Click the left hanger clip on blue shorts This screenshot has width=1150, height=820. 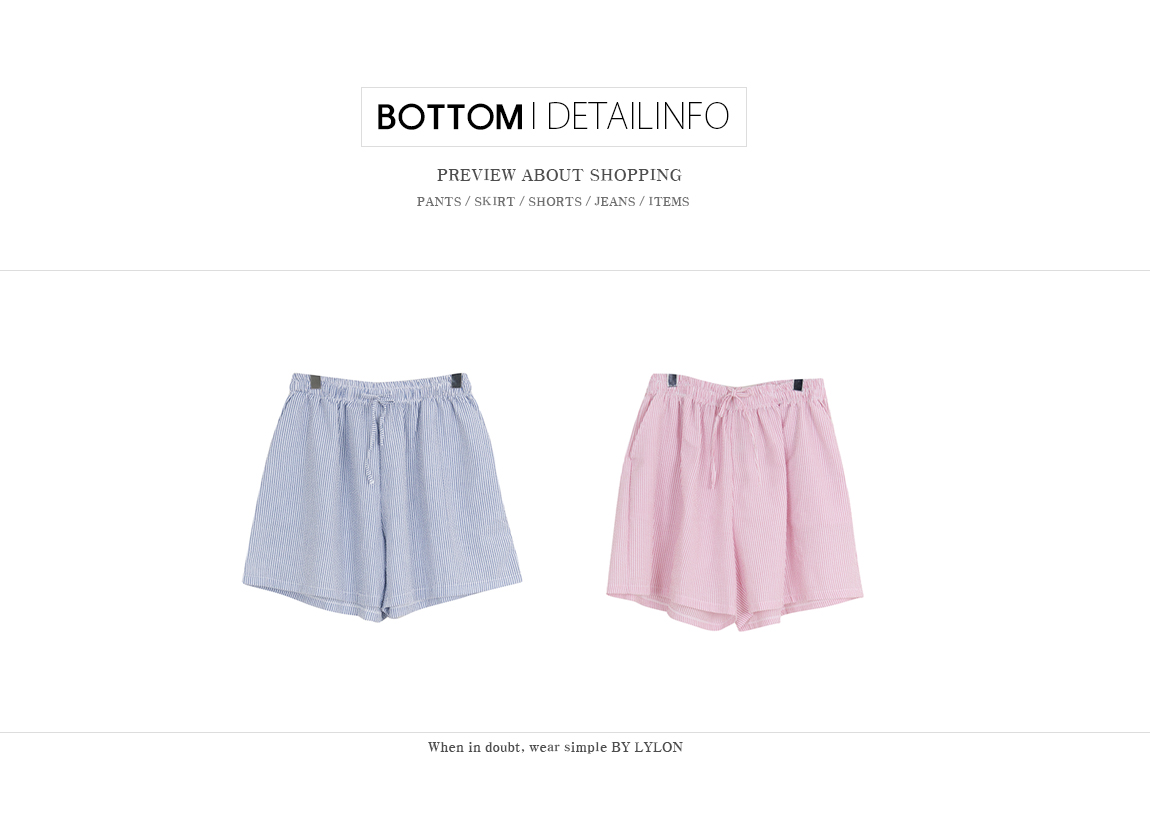315,382
